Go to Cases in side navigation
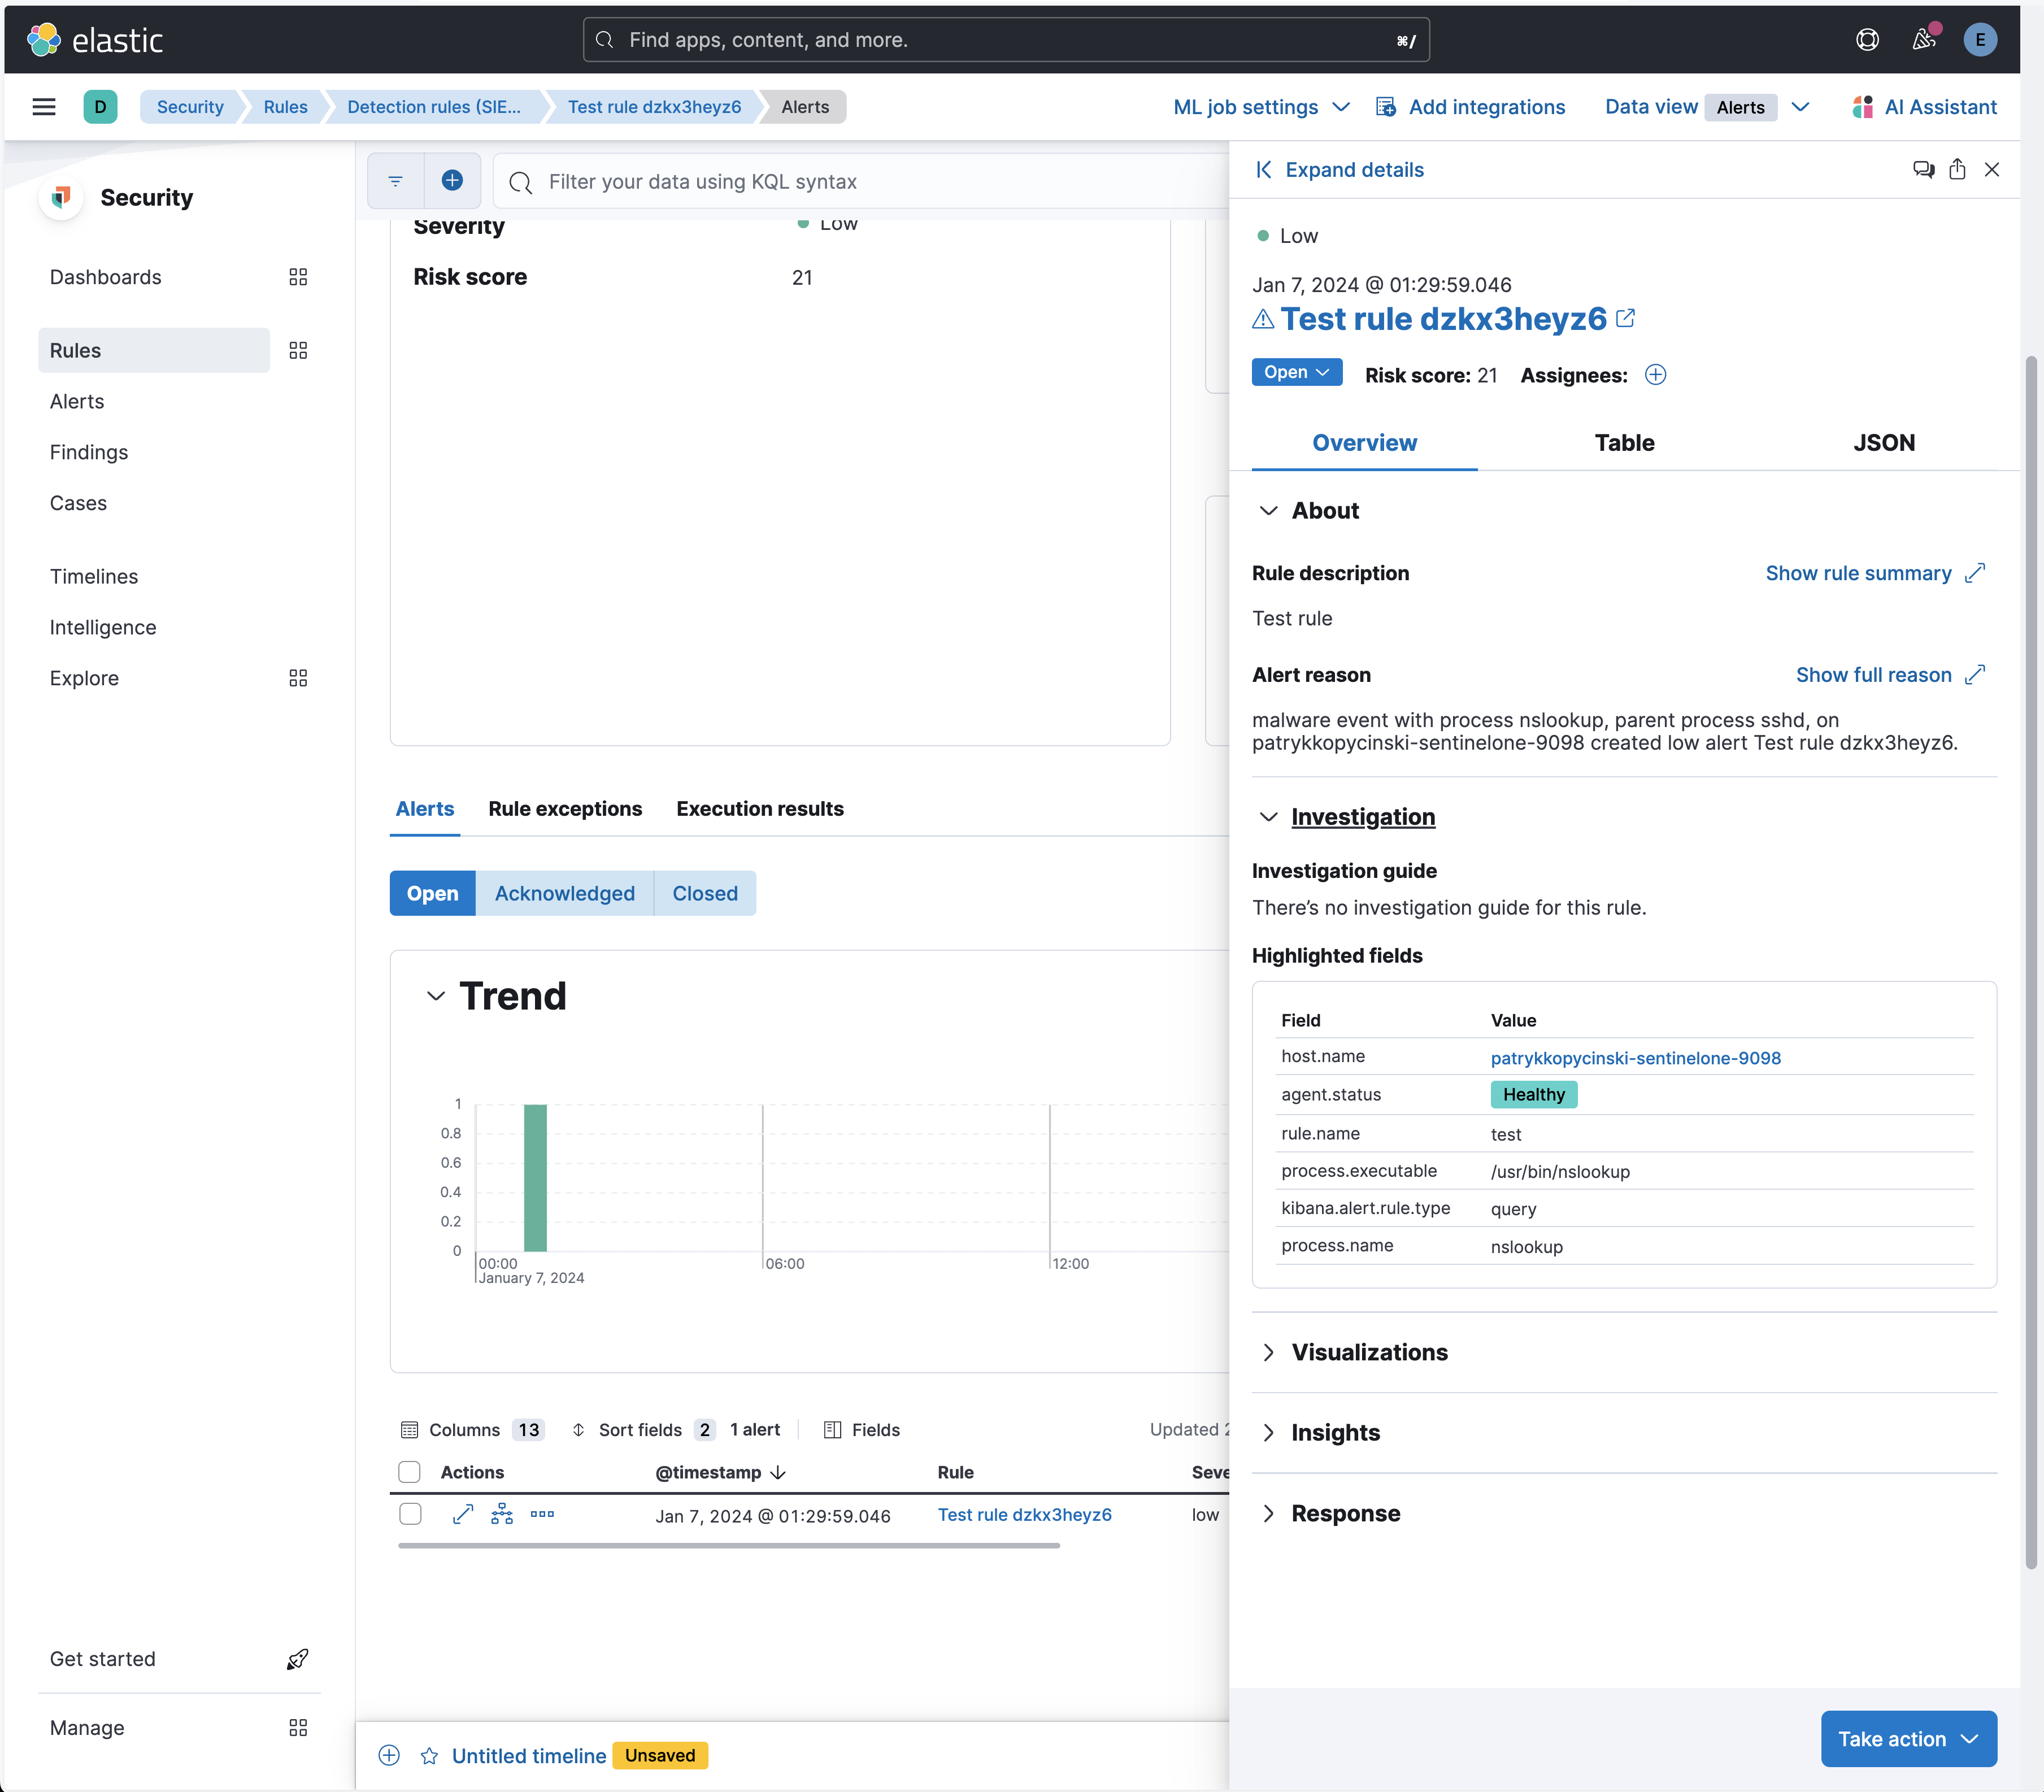The height and width of the screenshot is (1792, 2044). click(78, 503)
